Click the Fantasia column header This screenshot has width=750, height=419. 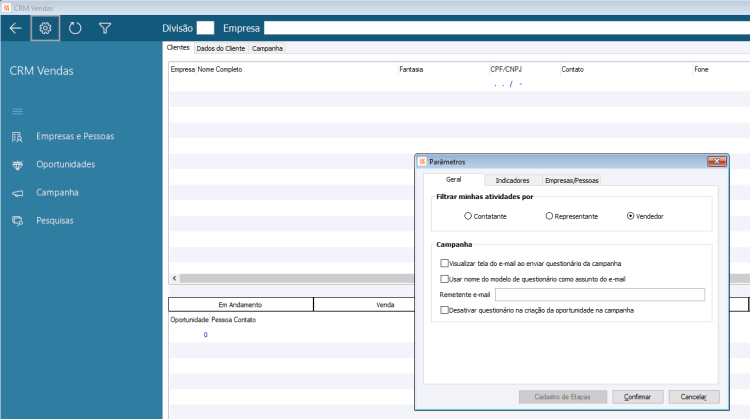tap(411, 69)
